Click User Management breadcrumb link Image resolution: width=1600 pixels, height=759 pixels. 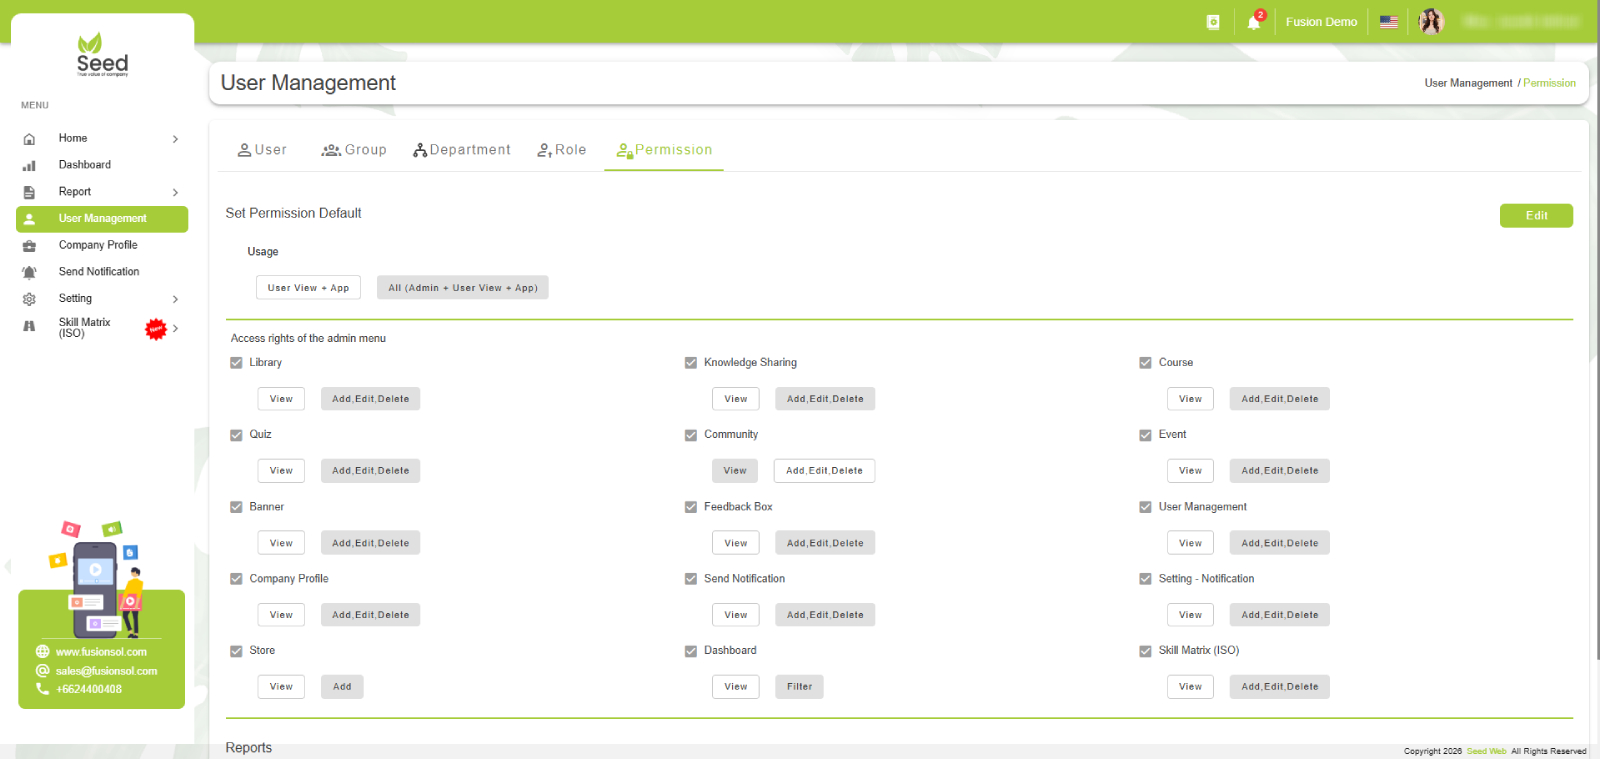1468,83
